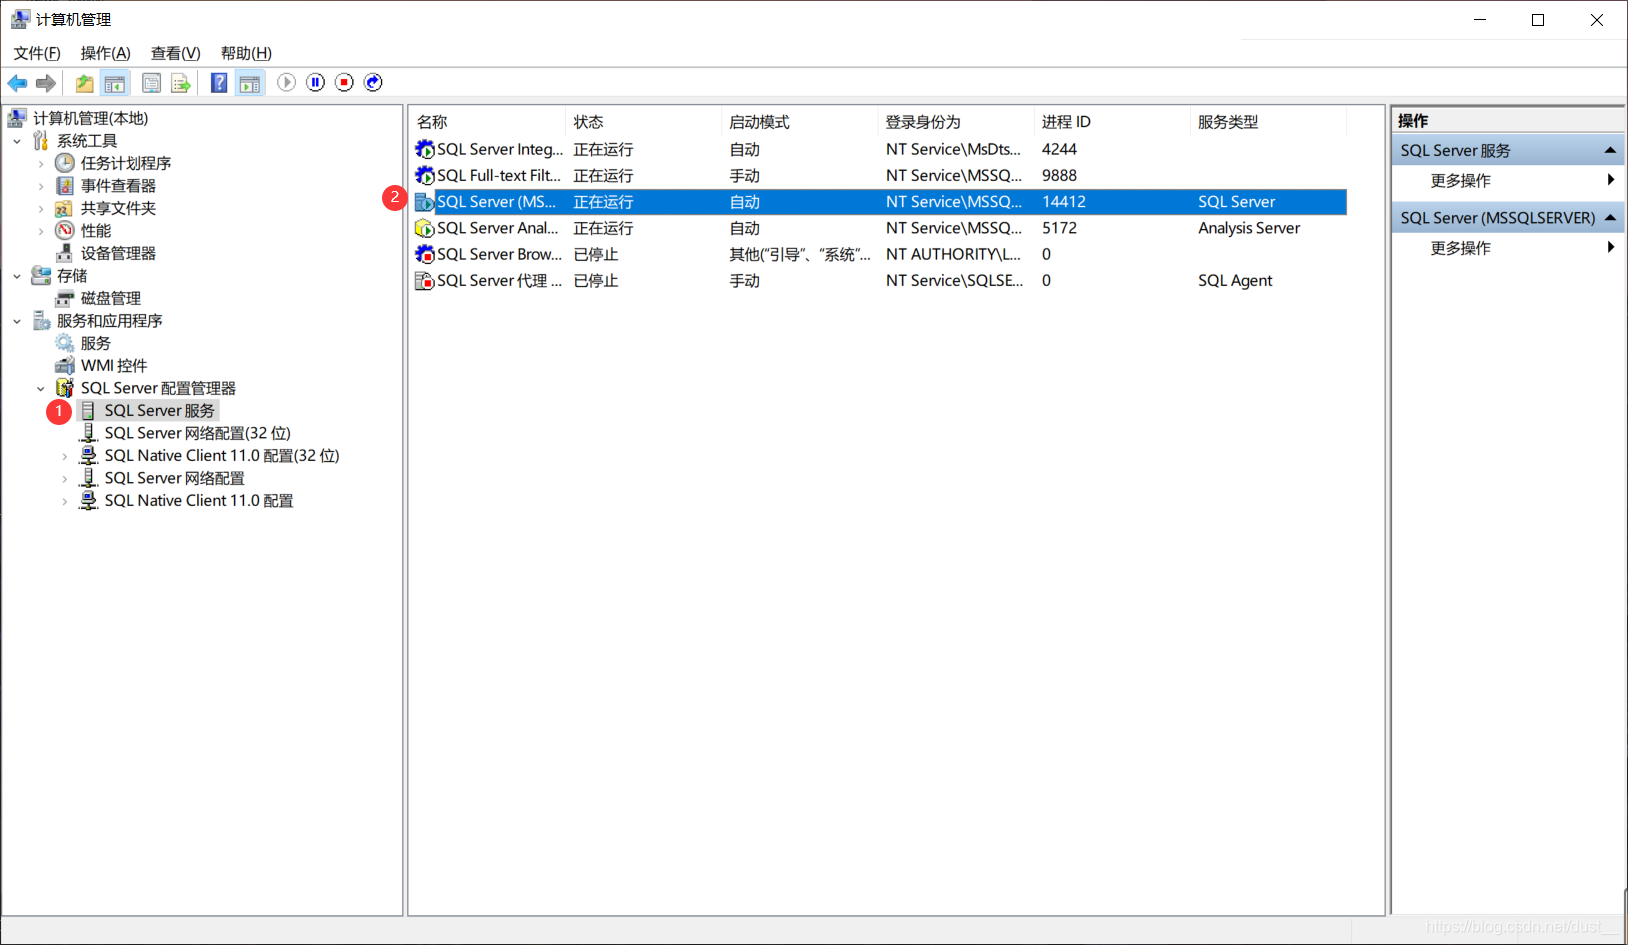1628x945 pixels.
Task: Collapse the 系统工具 tree node
Action: [x=17, y=141]
